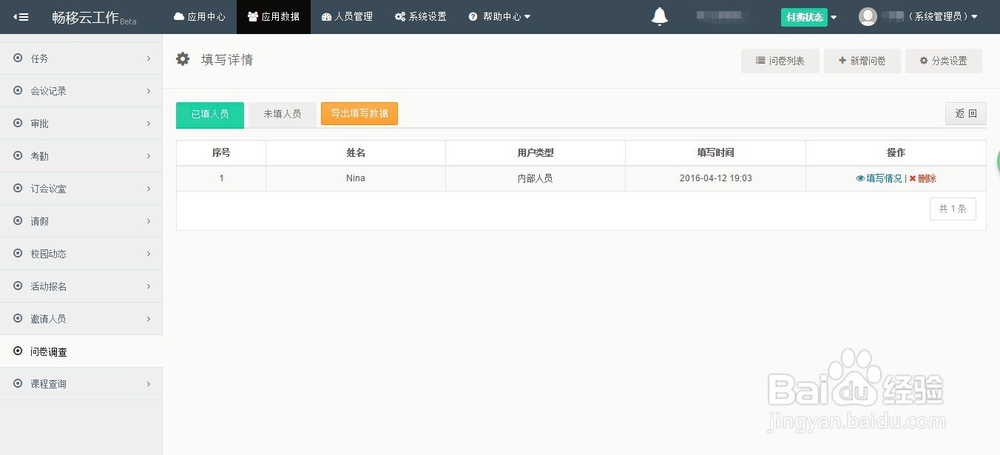
Task: Click the bullet icon next to 校园动态
Action: click(x=18, y=253)
